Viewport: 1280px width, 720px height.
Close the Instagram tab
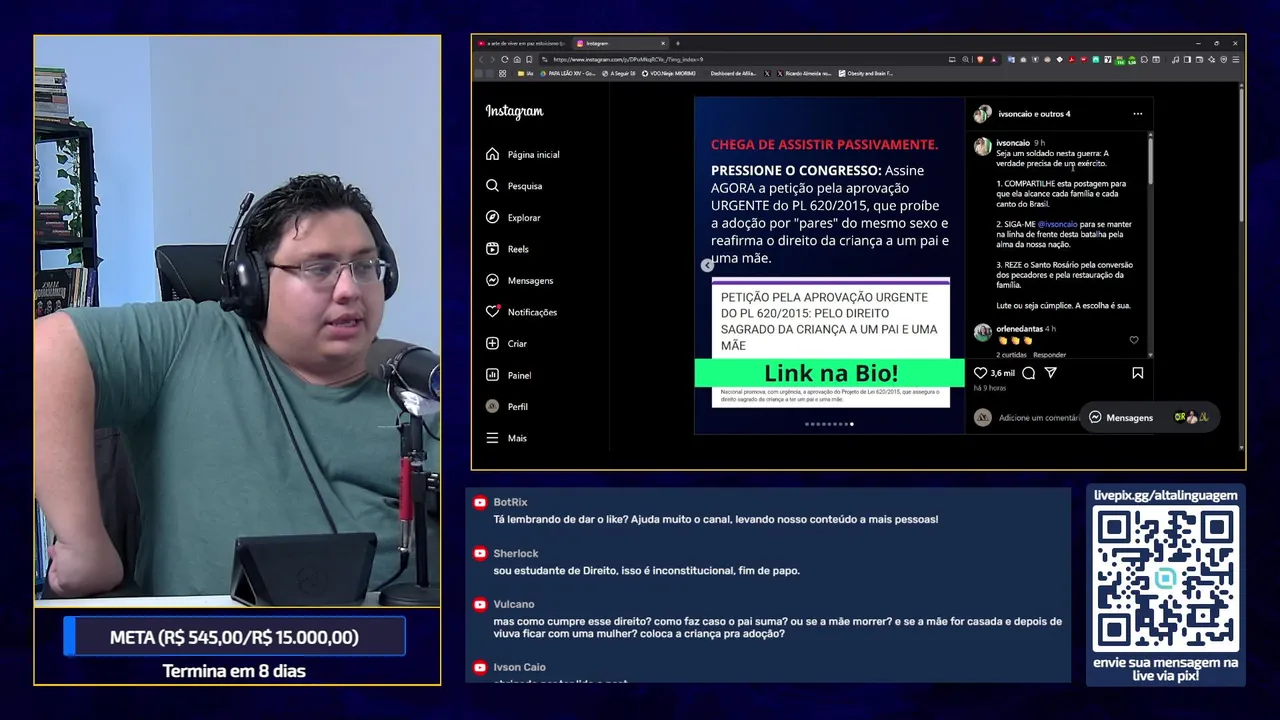pos(662,43)
